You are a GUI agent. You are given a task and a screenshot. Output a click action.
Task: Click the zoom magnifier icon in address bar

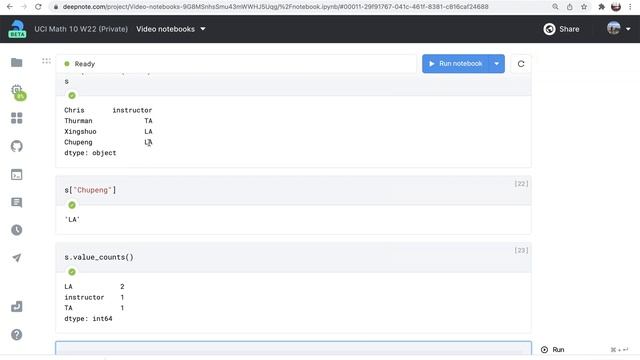point(556,7)
